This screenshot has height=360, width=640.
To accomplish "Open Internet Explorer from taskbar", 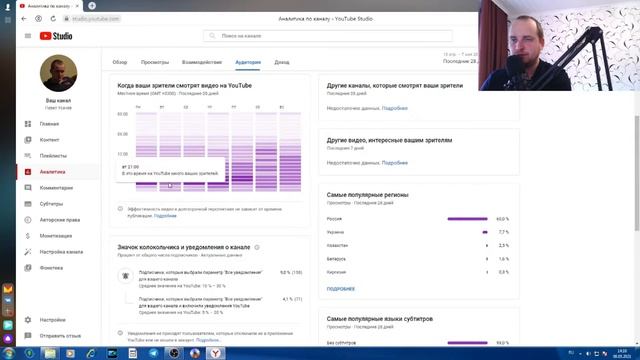I will (91, 353).
